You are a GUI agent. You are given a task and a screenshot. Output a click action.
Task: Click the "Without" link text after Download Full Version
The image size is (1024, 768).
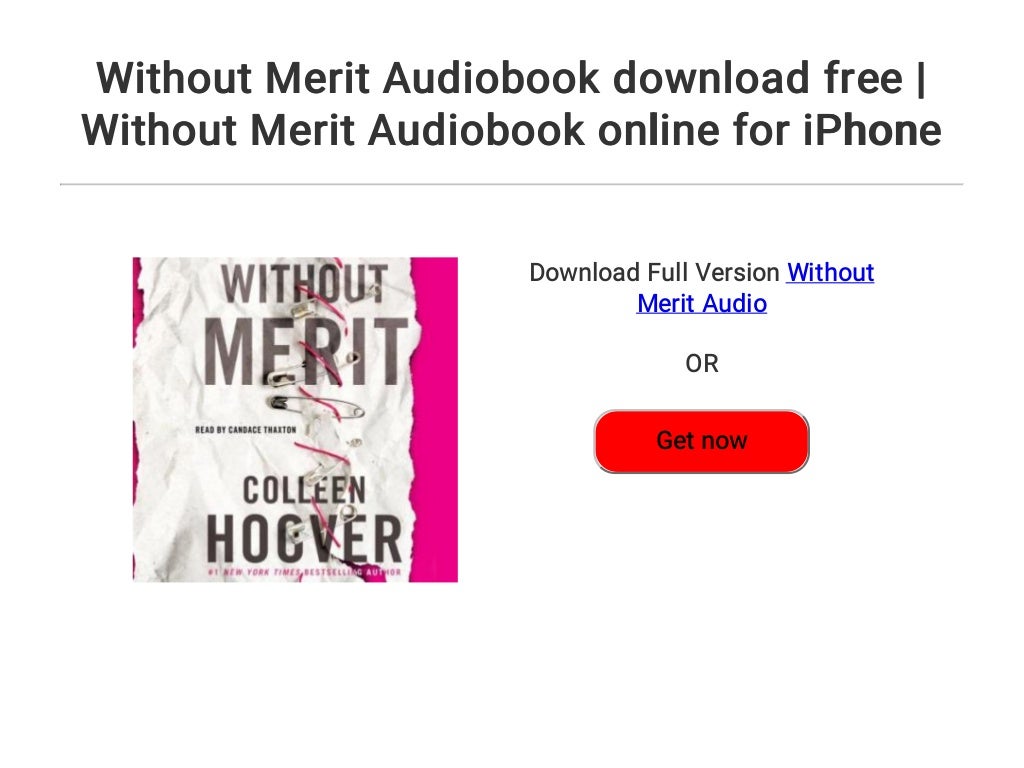click(x=830, y=272)
